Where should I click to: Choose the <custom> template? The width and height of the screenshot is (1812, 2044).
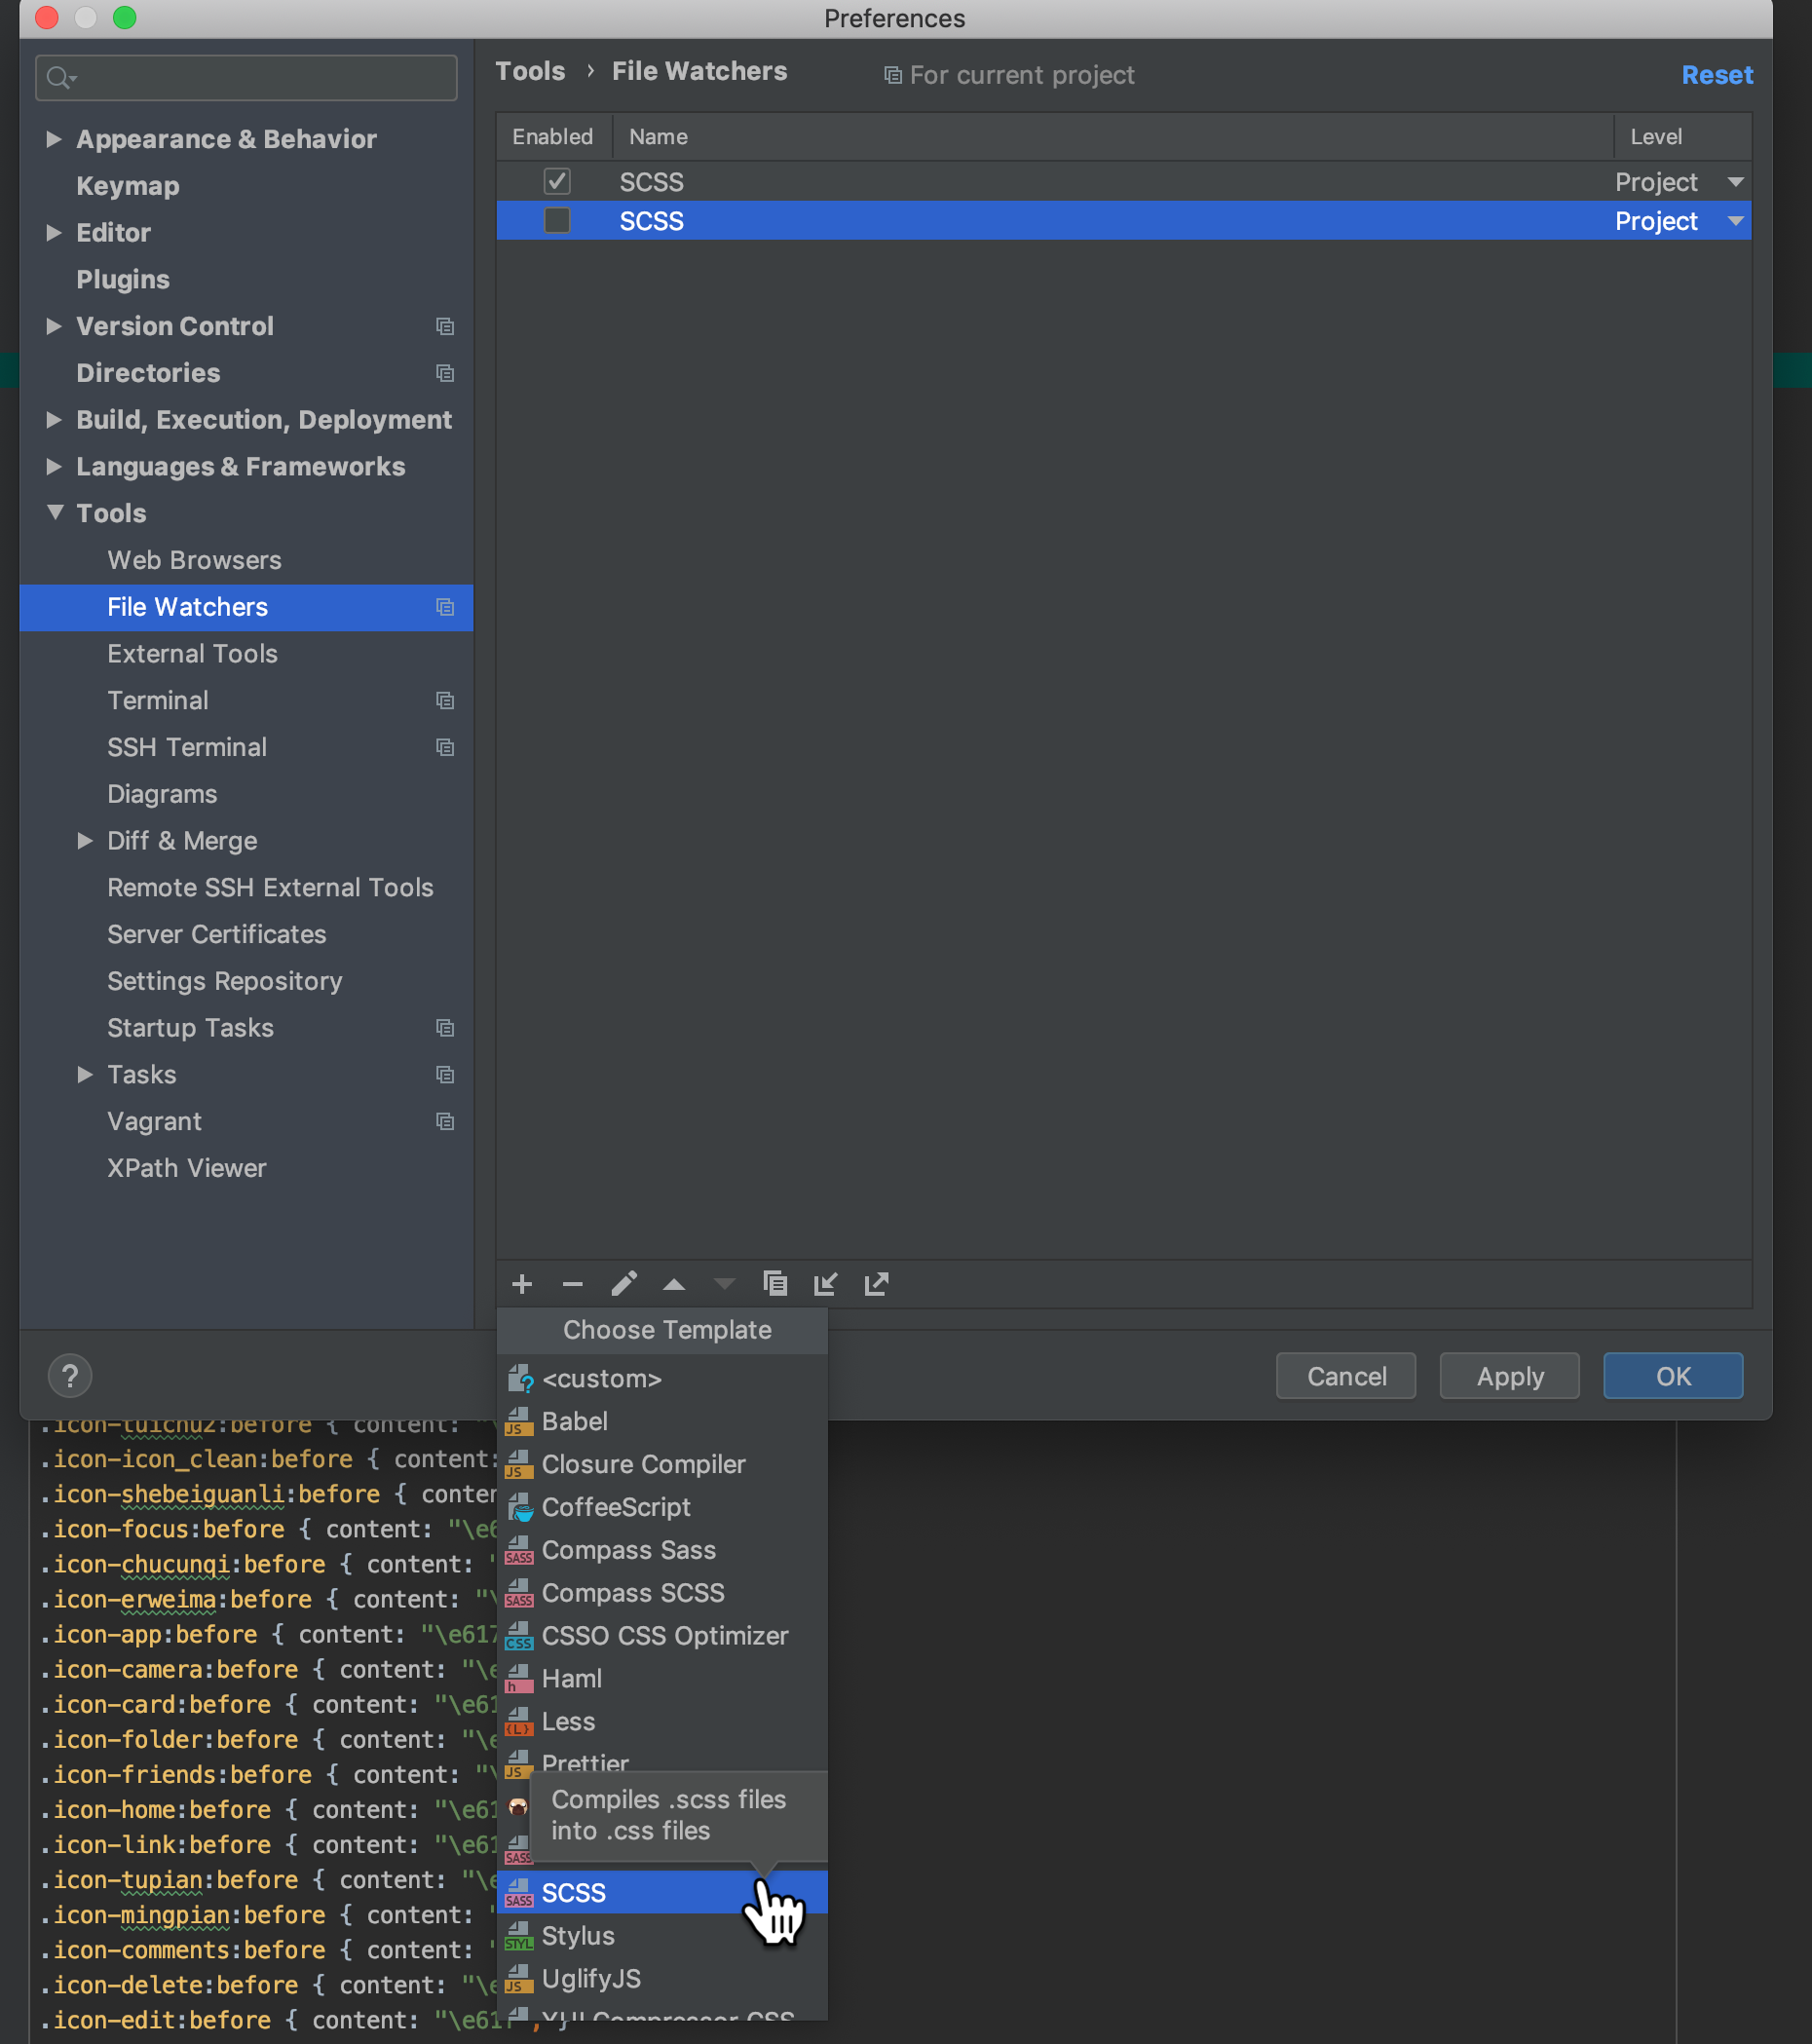click(x=662, y=1379)
